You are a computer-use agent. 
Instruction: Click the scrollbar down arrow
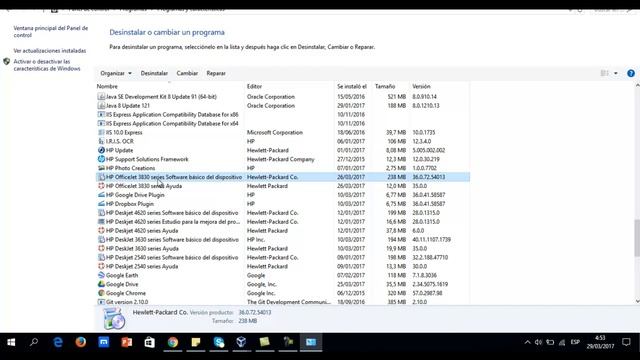pos(637,301)
